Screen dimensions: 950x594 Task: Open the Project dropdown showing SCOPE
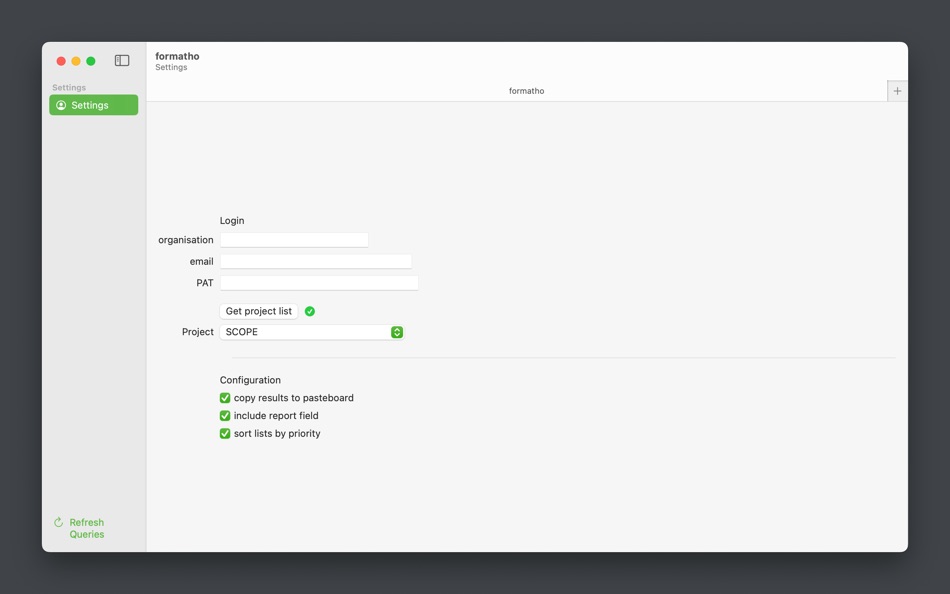pos(311,332)
